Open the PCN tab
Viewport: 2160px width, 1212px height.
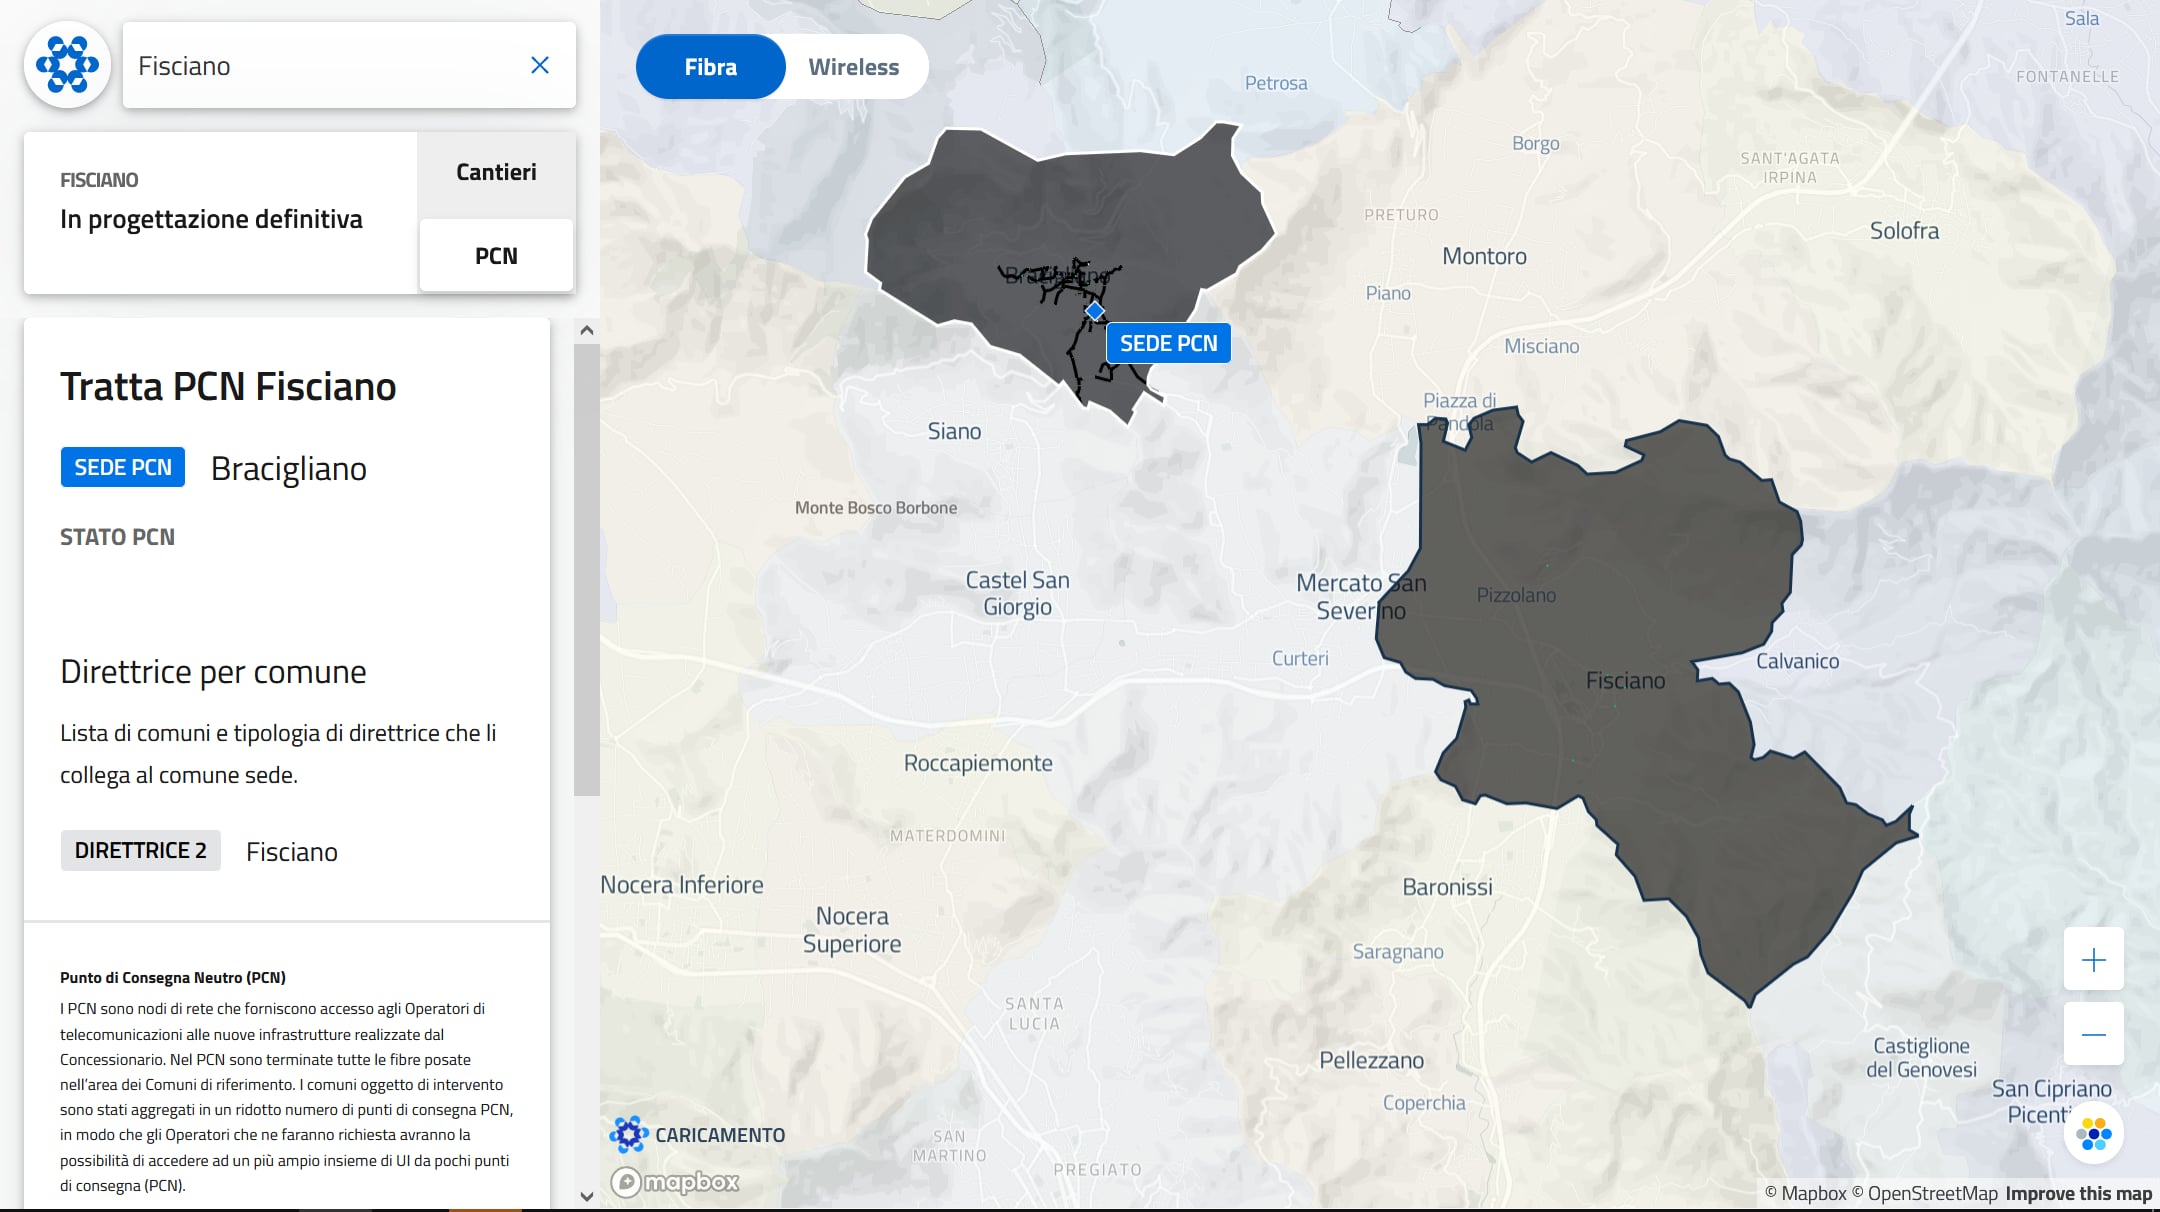point(496,256)
